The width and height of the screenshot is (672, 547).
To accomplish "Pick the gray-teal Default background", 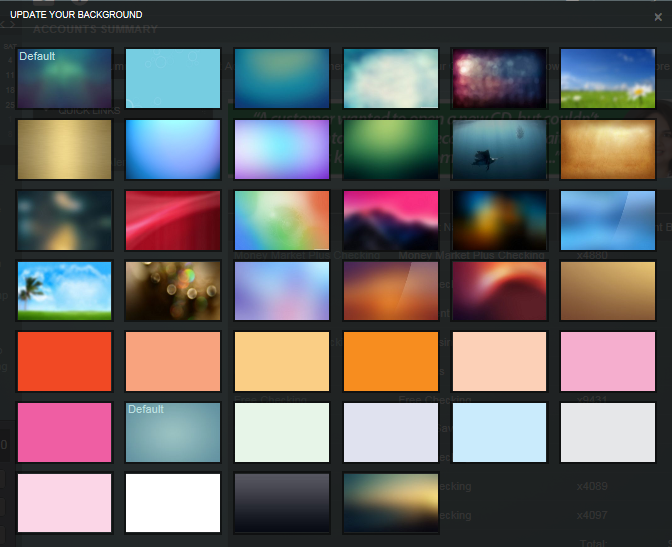I will point(173,433).
